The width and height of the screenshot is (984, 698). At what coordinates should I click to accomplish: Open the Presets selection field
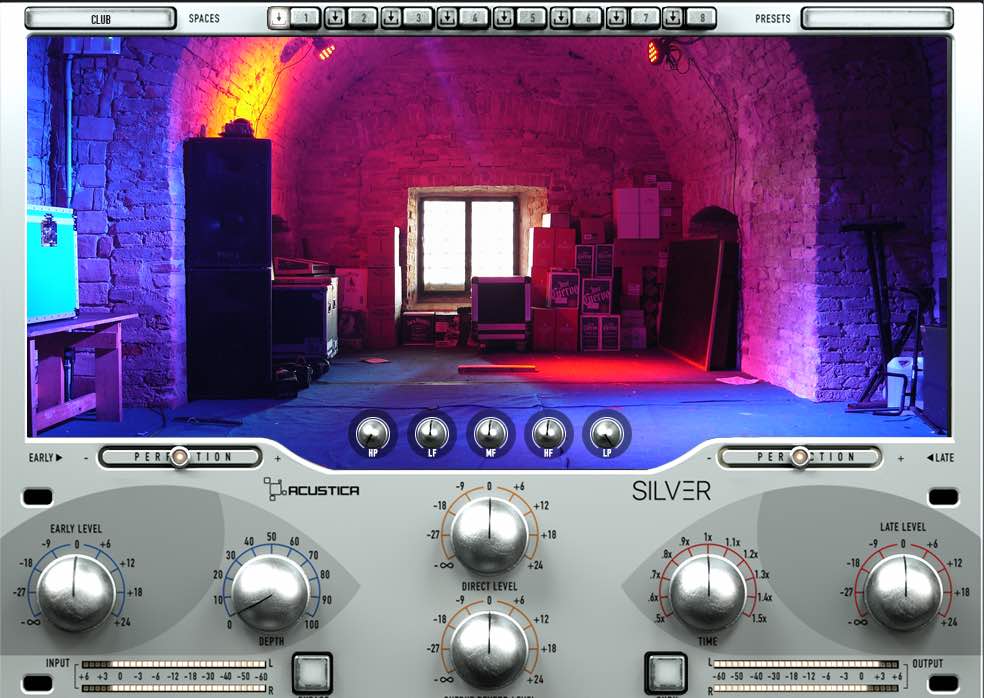pyautogui.click(x=877, y=18)
